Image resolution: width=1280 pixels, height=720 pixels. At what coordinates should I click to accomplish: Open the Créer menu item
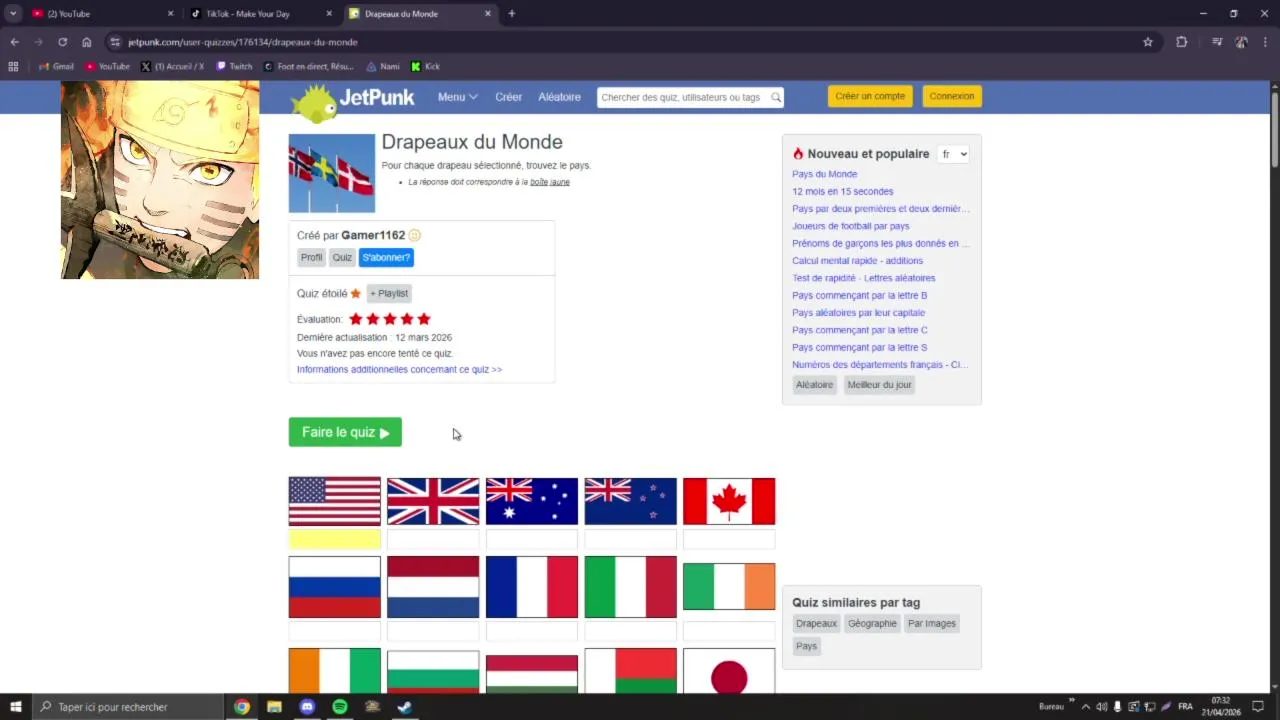coord(508,97)
